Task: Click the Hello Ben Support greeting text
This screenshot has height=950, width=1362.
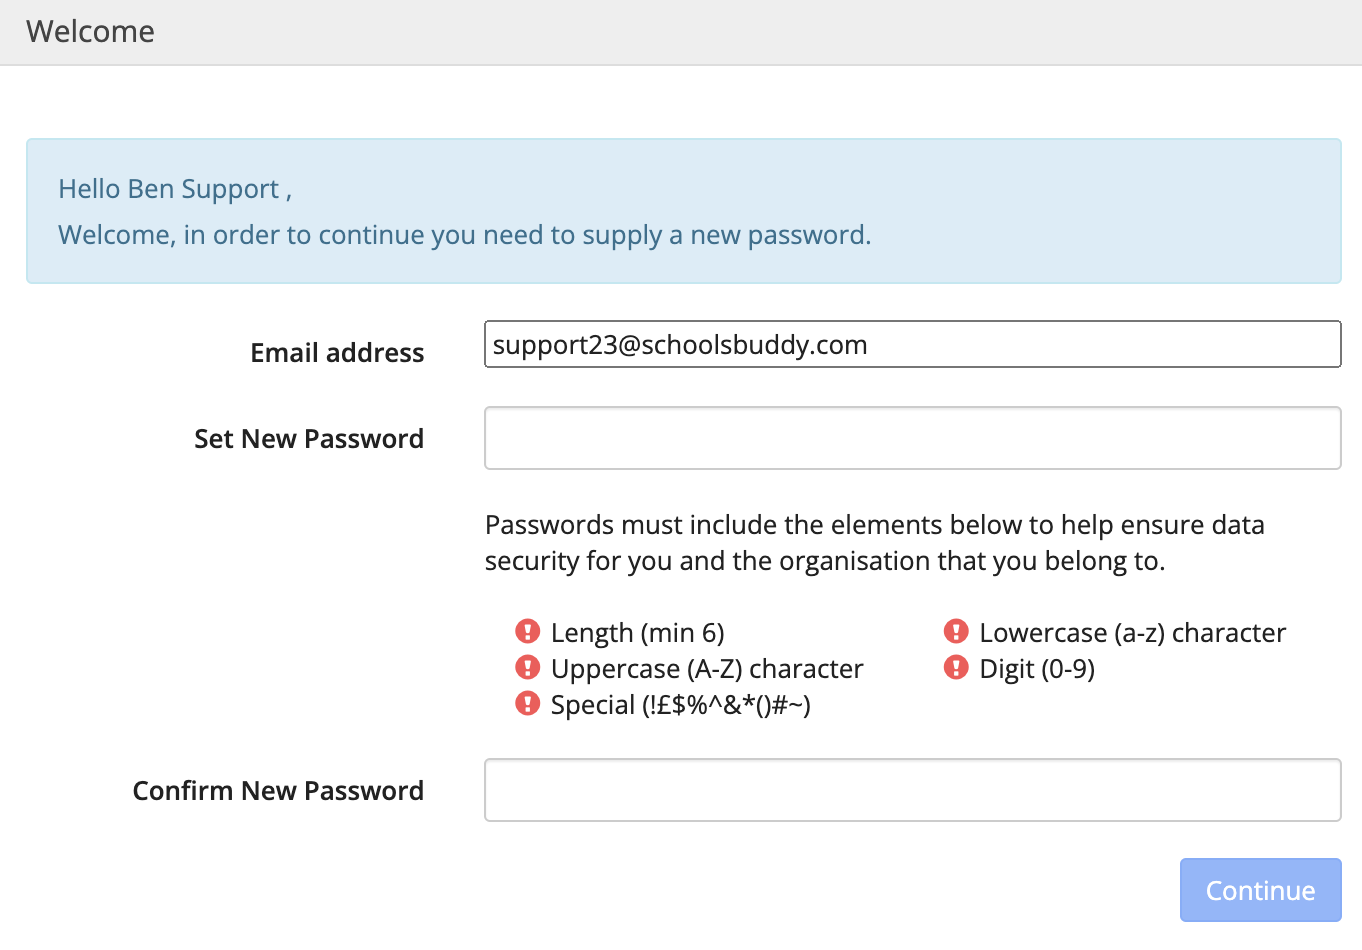Action: tap(175, 189)
